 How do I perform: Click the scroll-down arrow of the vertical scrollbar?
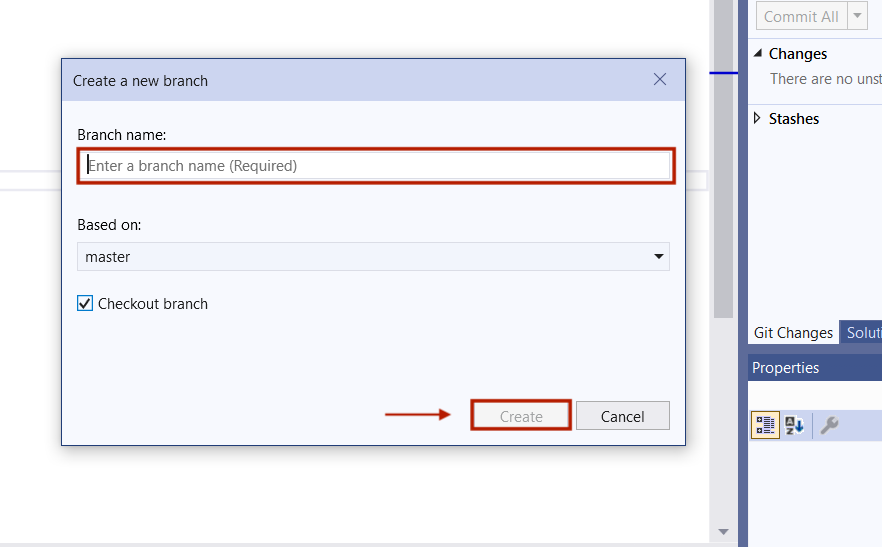coord(723,532)
